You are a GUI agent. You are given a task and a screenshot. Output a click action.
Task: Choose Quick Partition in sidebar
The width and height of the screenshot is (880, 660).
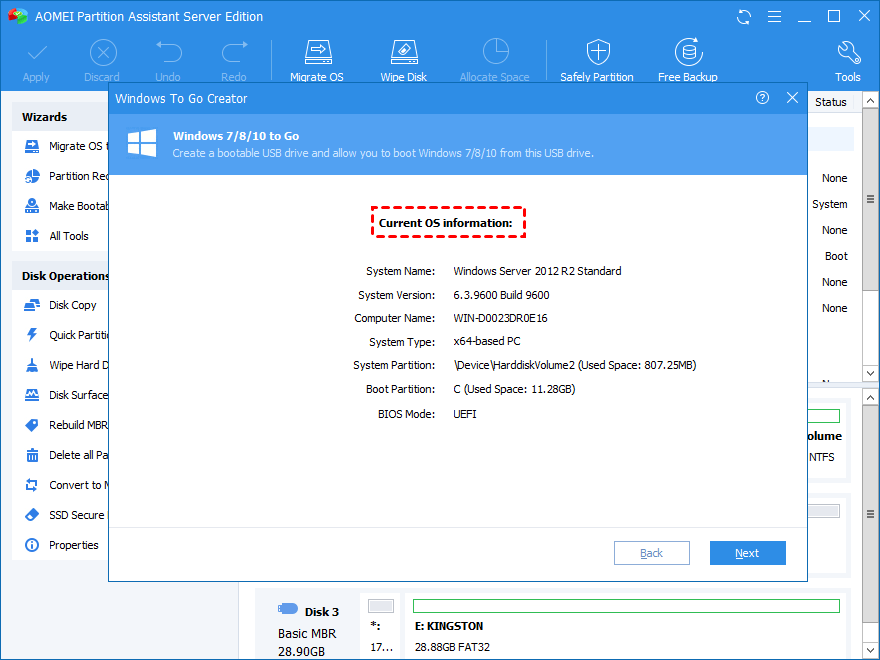point(66,335)
